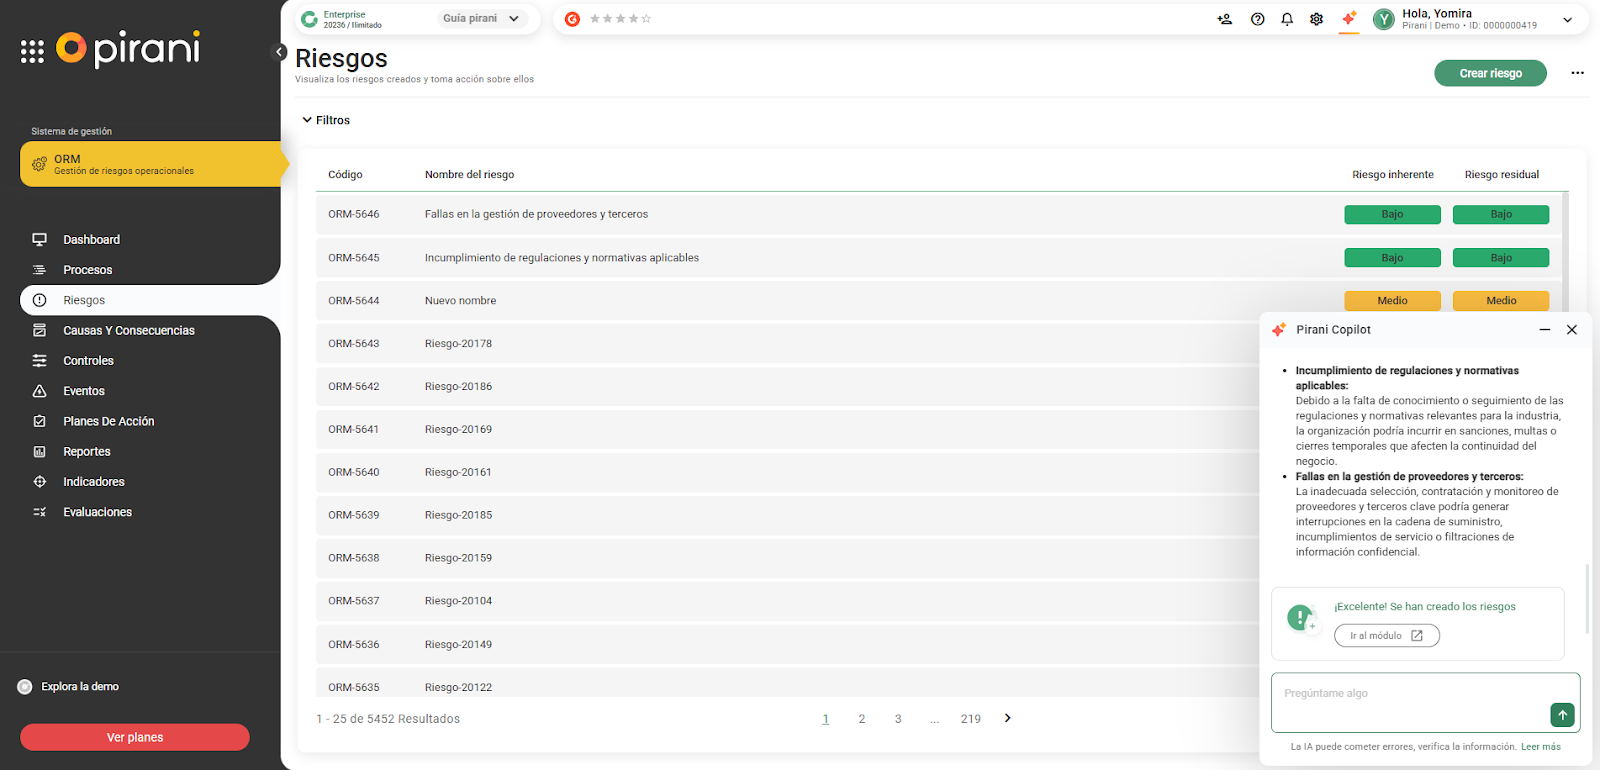Click the Indicadores target icon
1600x770 pixels.
[x=40, y=482]
